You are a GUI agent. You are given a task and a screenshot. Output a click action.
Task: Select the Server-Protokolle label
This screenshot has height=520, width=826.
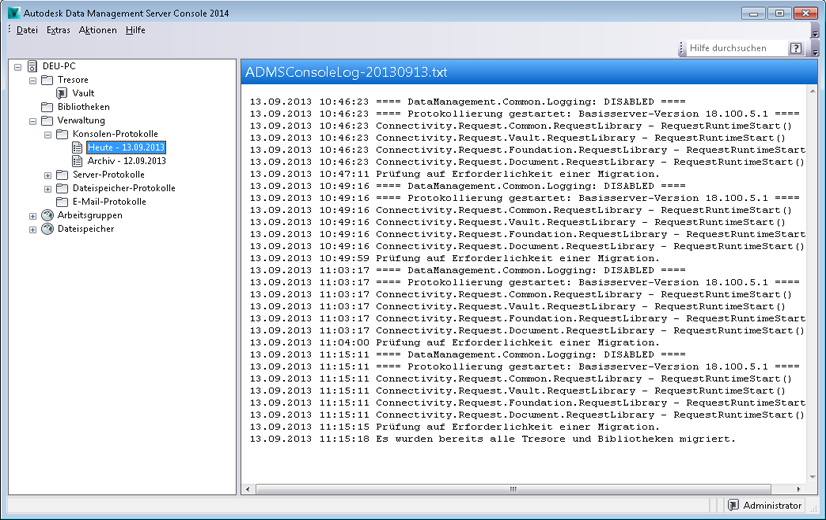coord(109,174)
